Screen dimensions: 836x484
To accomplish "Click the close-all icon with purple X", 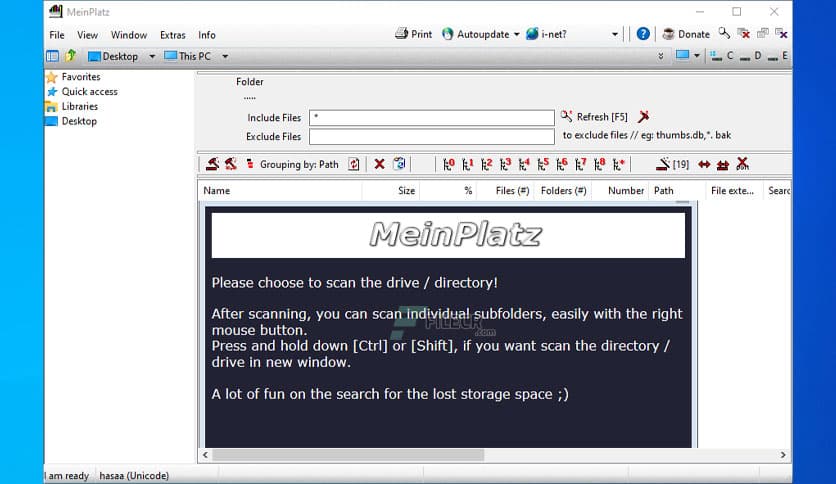I will point(782,34).
